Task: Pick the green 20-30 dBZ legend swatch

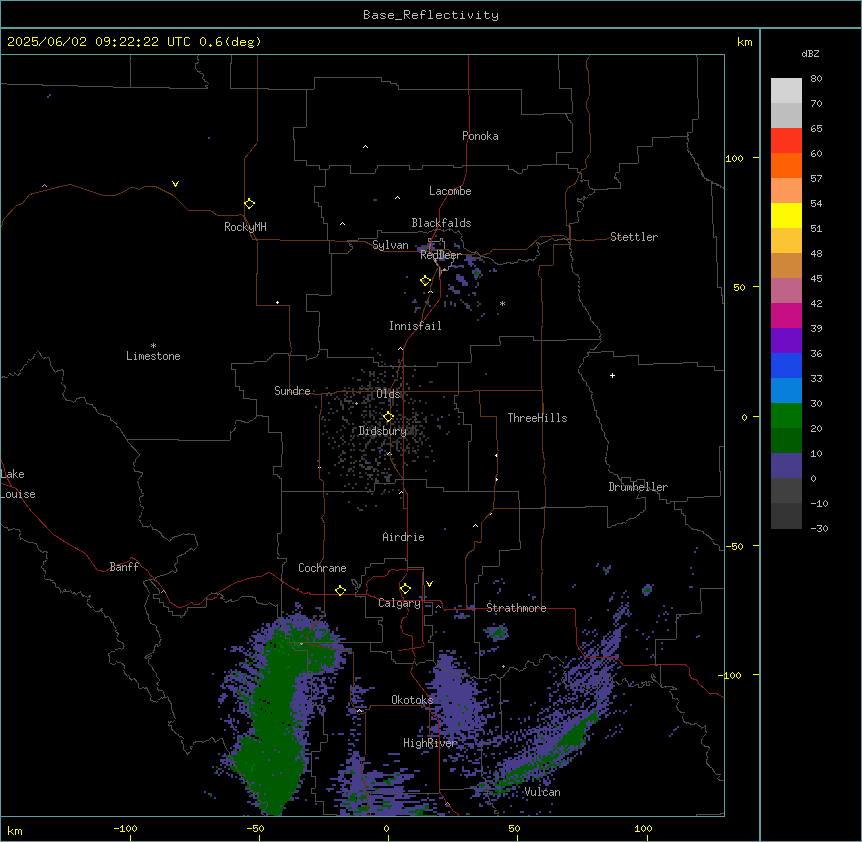Action: [786, 416]
